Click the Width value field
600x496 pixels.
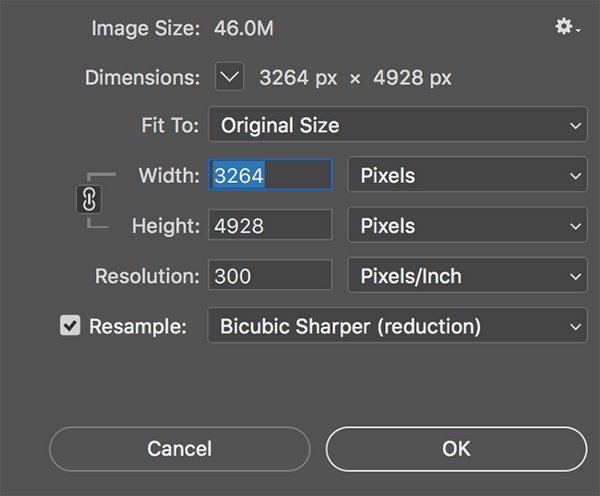(x=270, y=176)
